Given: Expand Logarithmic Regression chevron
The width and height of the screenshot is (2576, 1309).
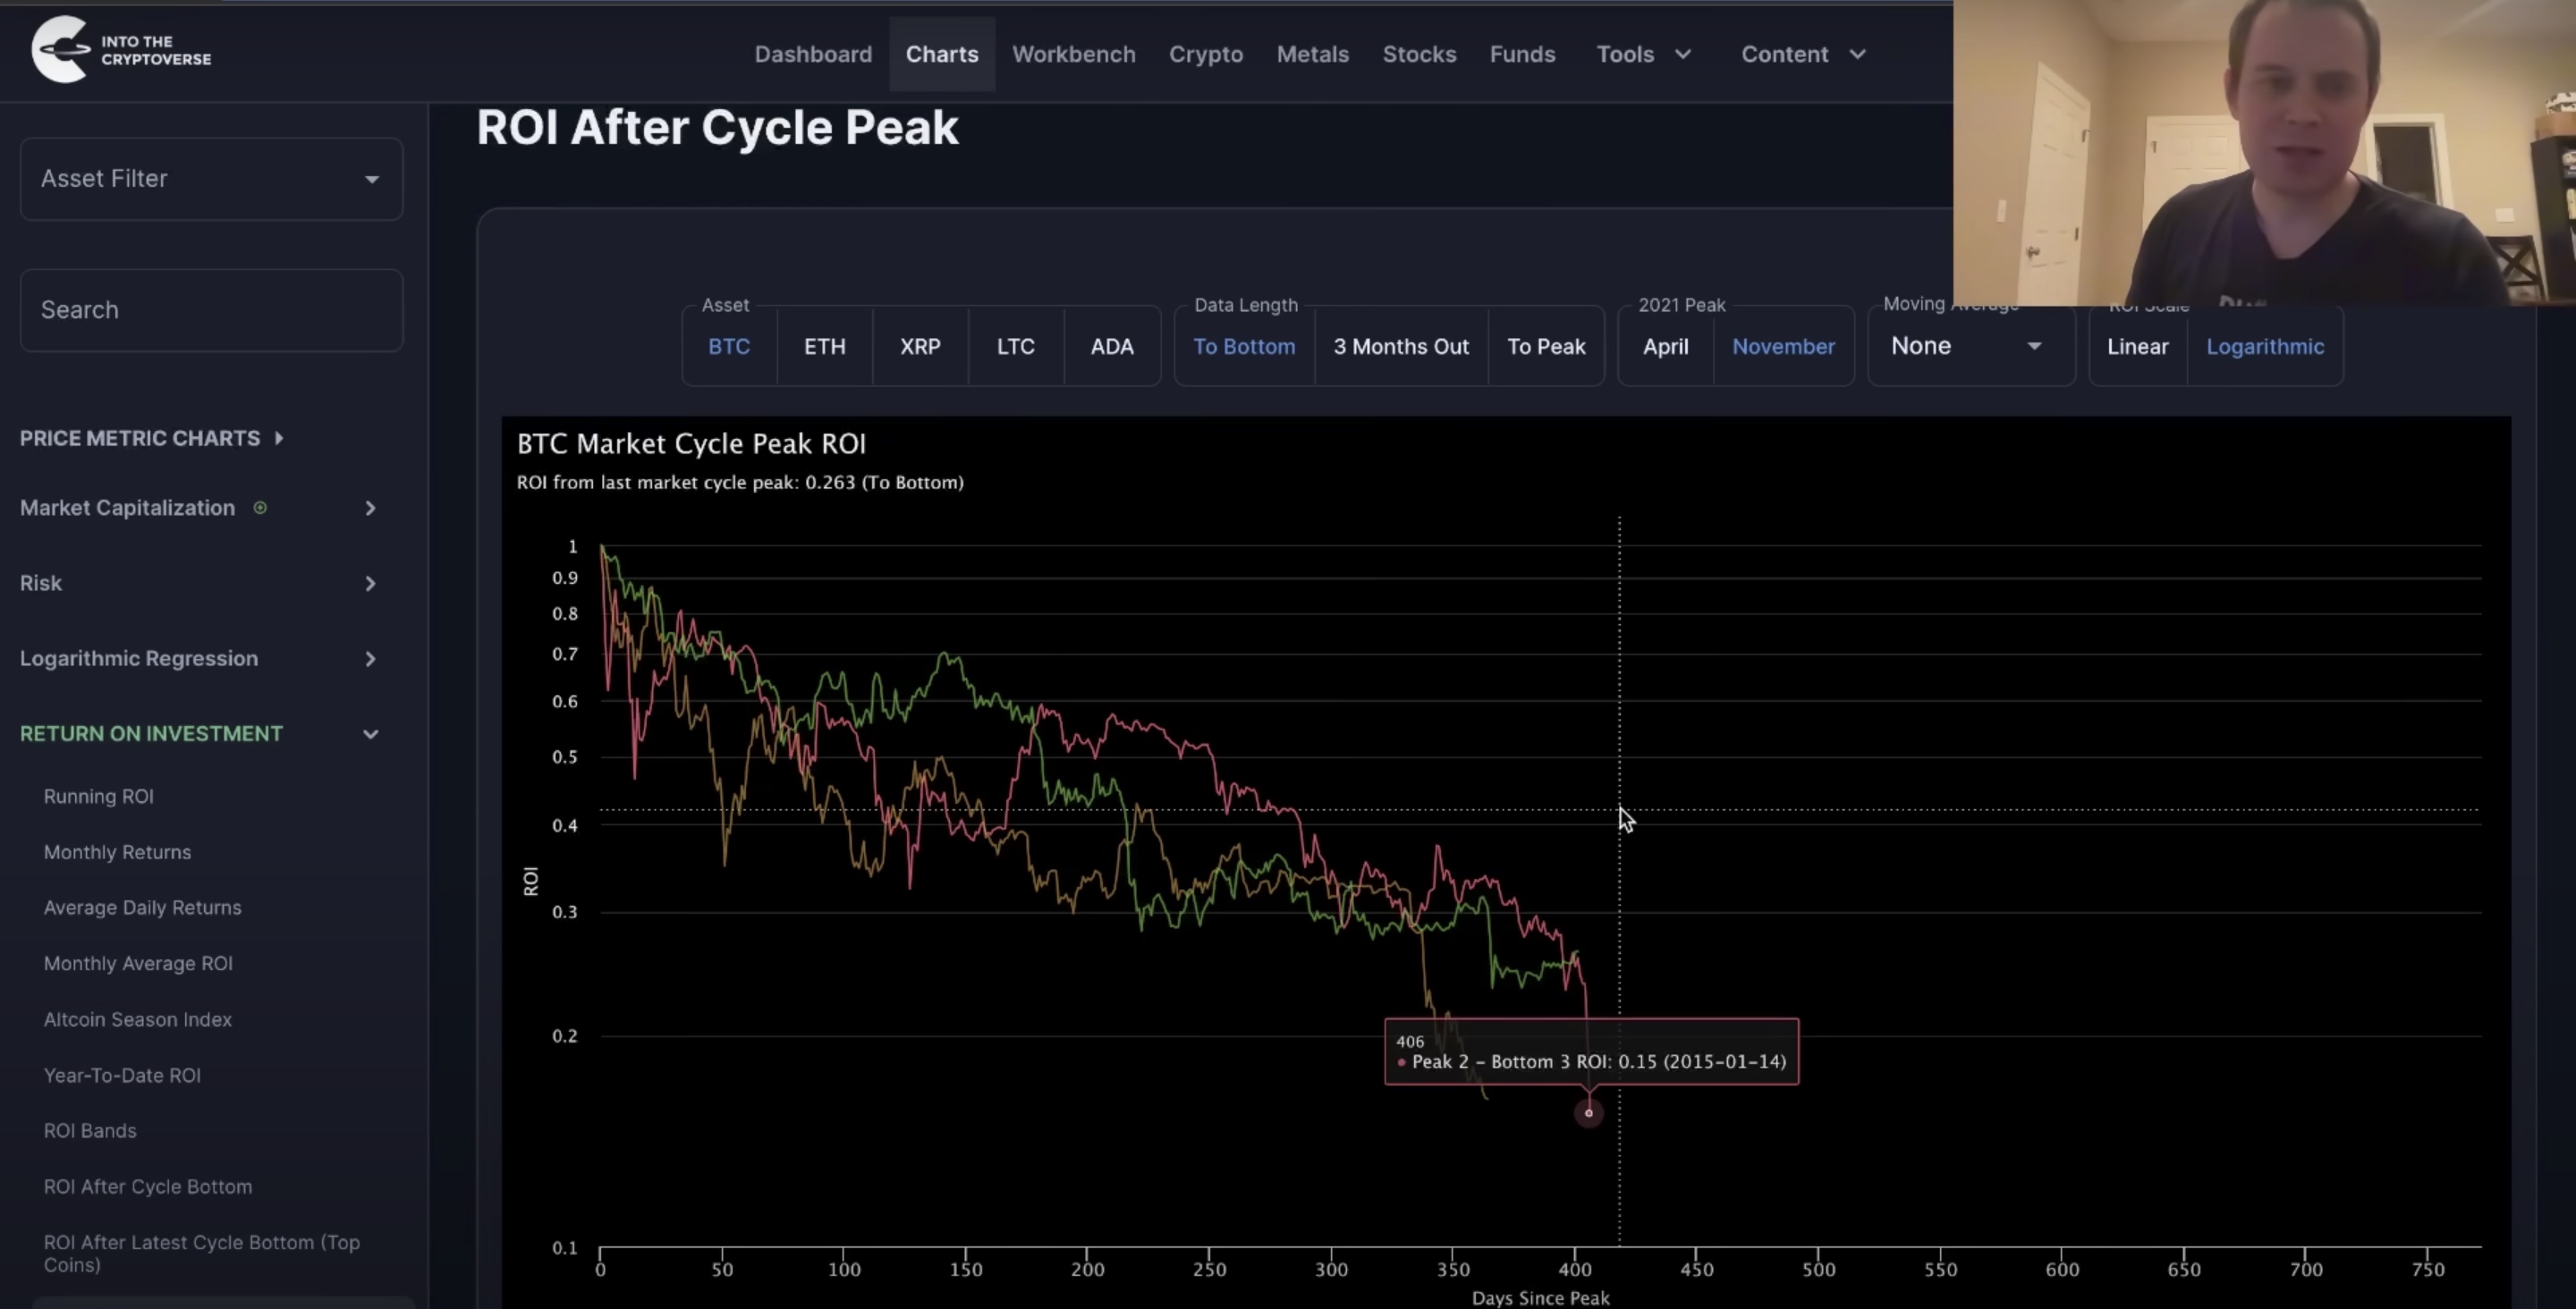Looking at the screenshot, I should coord(370,659).
